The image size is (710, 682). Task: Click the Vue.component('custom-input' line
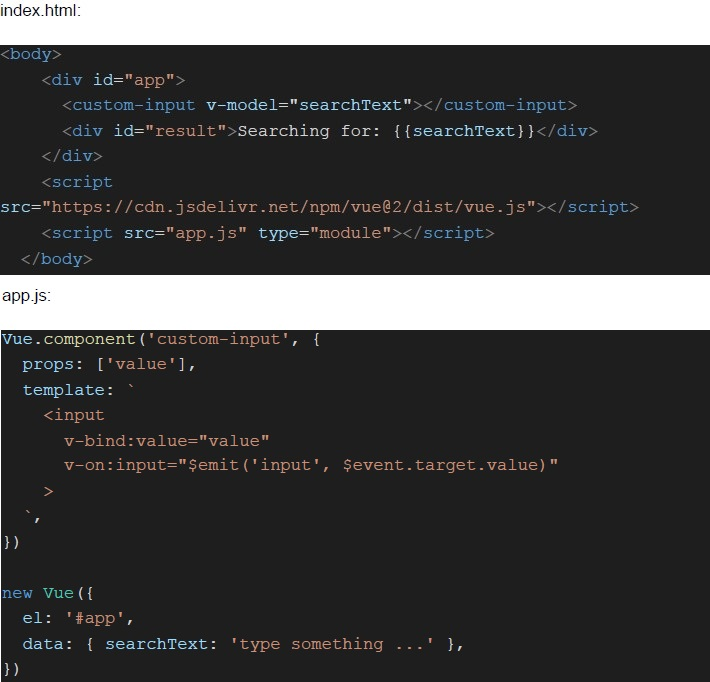tap(161, 339)
